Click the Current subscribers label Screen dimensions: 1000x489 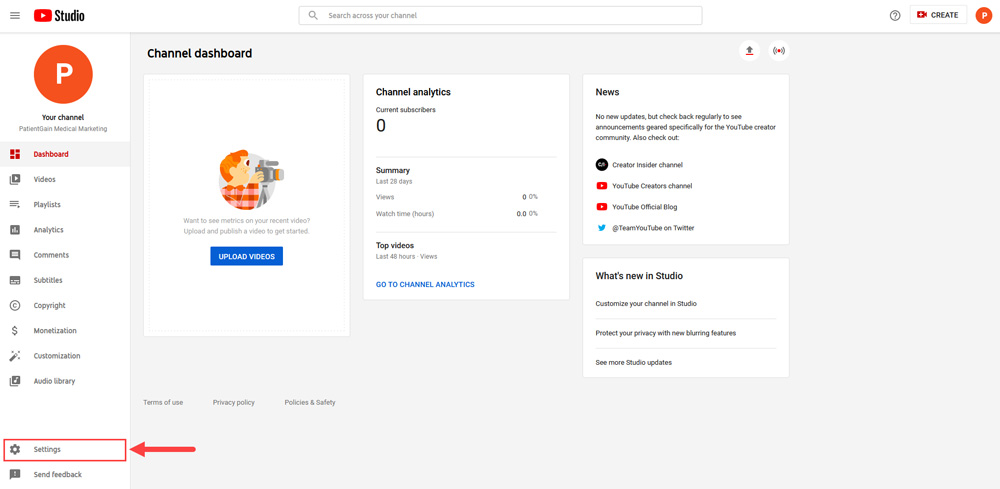[x=406, y=110]
